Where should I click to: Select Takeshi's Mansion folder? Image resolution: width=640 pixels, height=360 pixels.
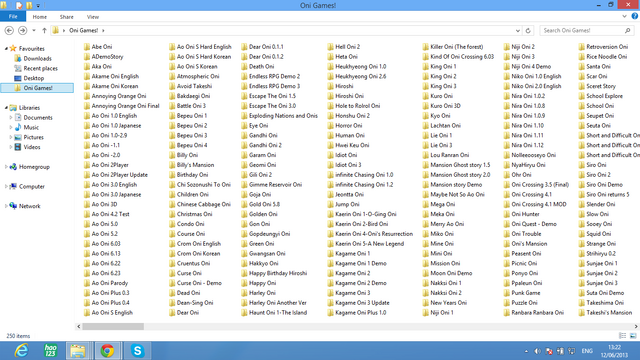point(605,313)
